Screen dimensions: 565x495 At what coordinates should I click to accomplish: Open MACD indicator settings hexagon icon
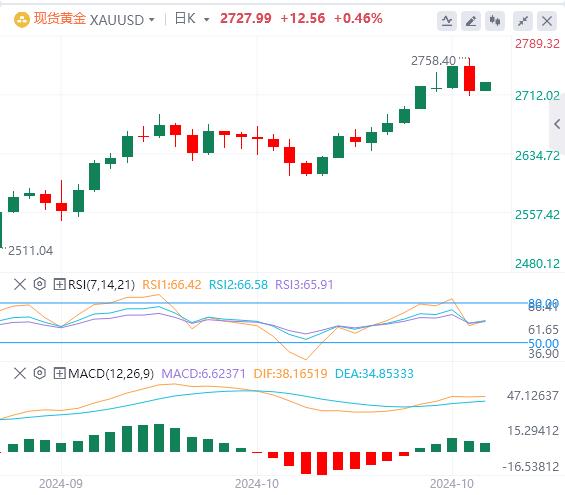(40, 373)
